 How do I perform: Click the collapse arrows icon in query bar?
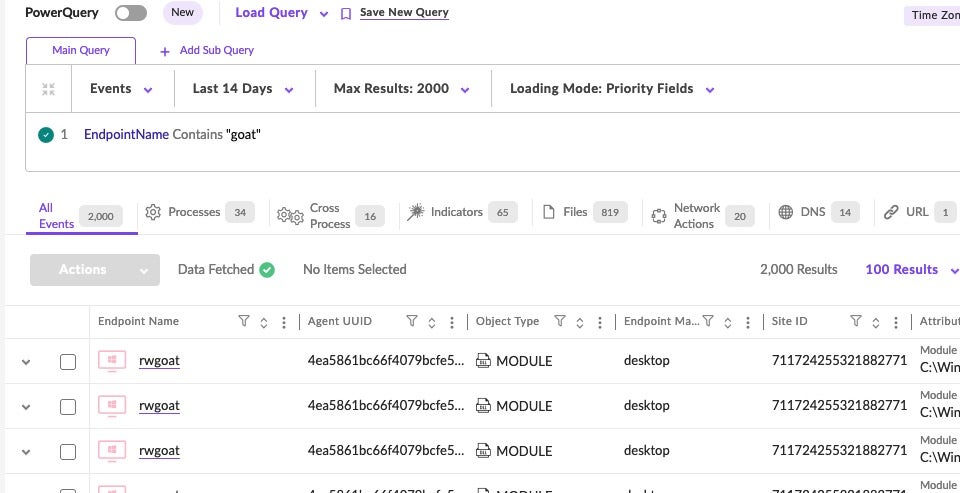[48, 89]
